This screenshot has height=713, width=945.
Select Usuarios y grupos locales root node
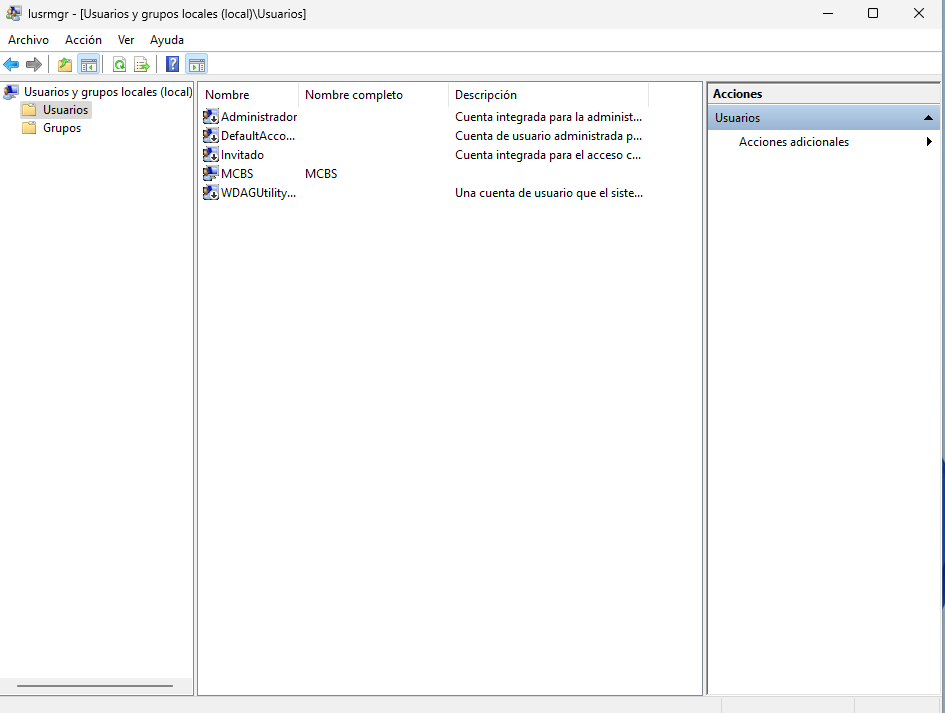[107, 92]
